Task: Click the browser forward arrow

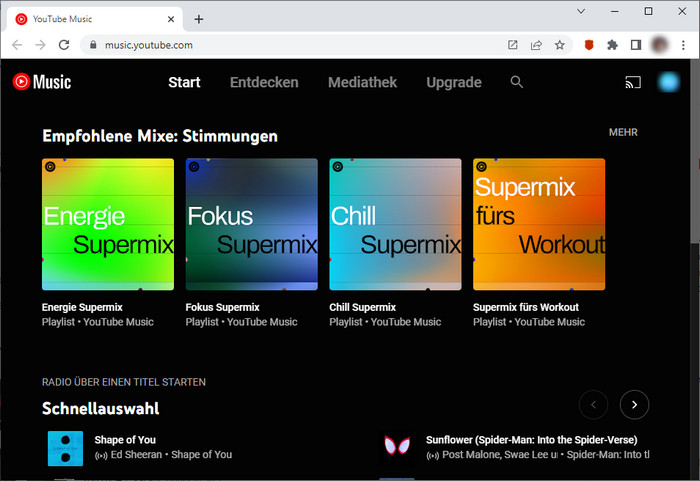Action: point(41,45)
